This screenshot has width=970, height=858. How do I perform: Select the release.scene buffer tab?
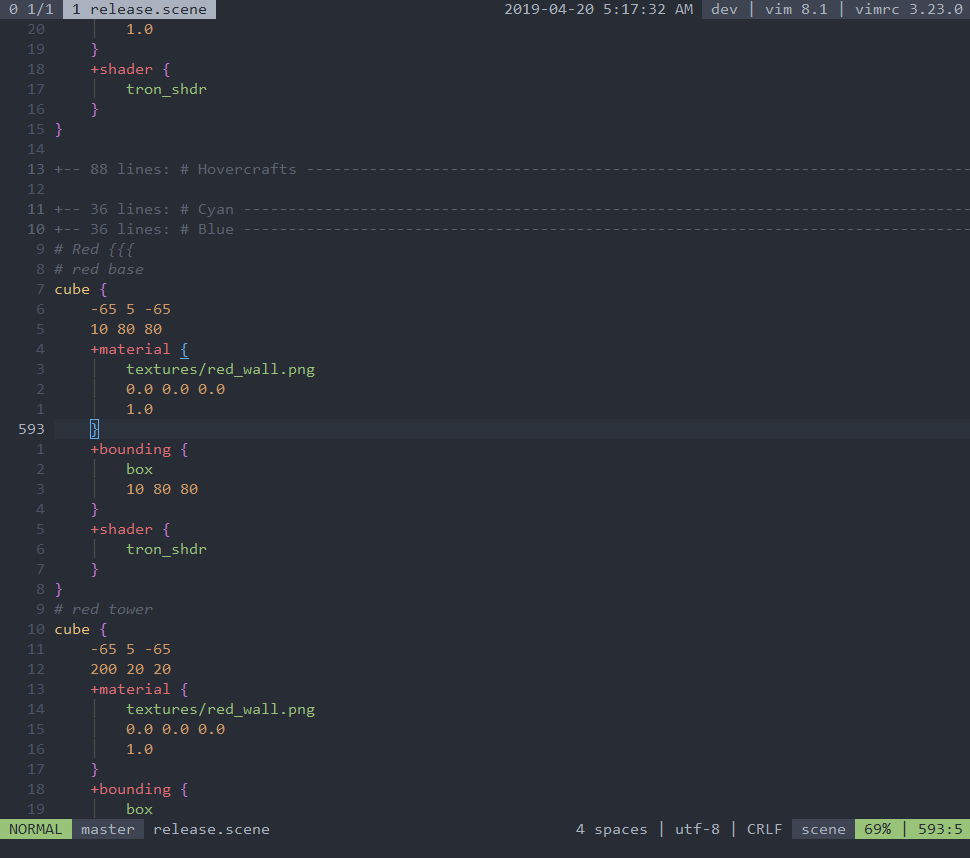pos(139,9)
